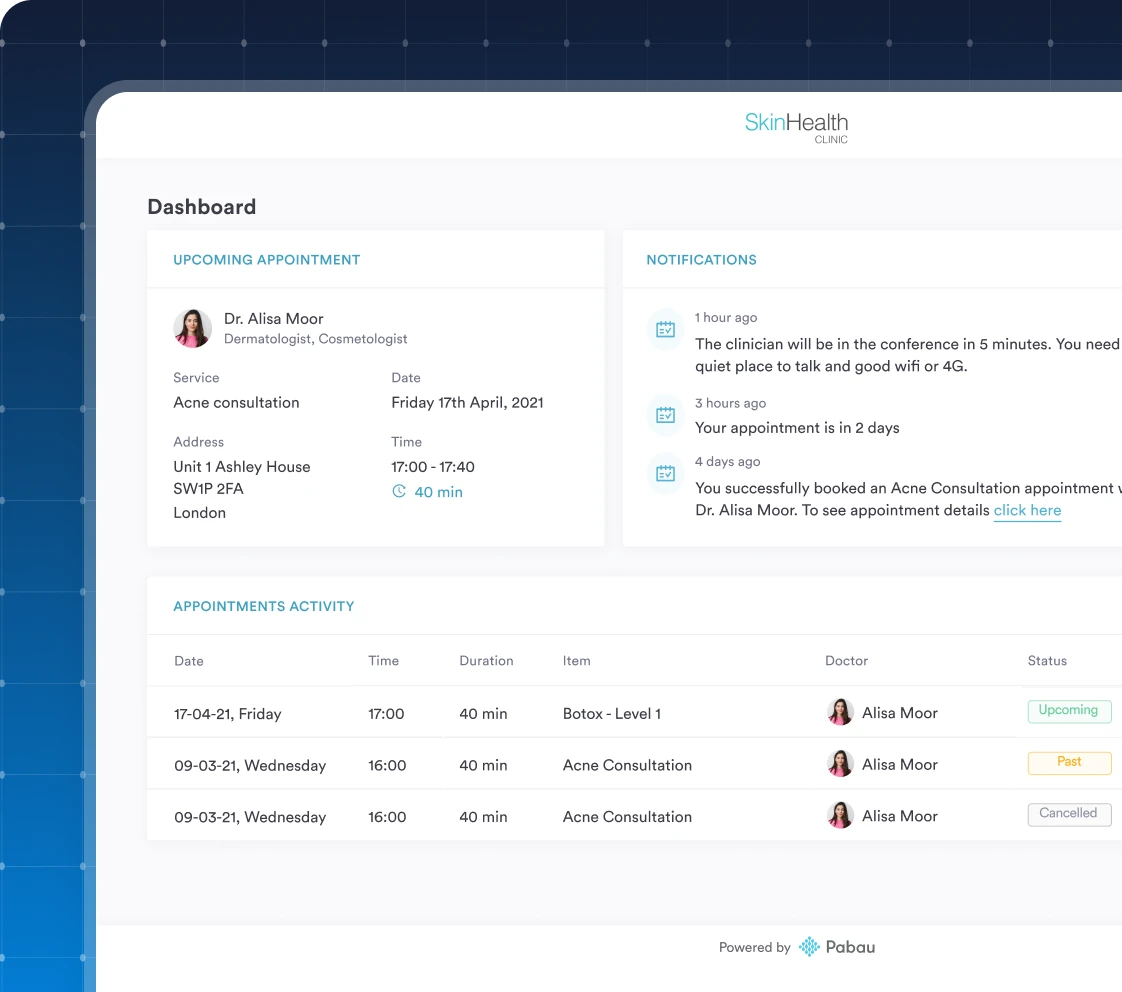Sort by the Date column header

pyautogui.click(x=189, y=661)
